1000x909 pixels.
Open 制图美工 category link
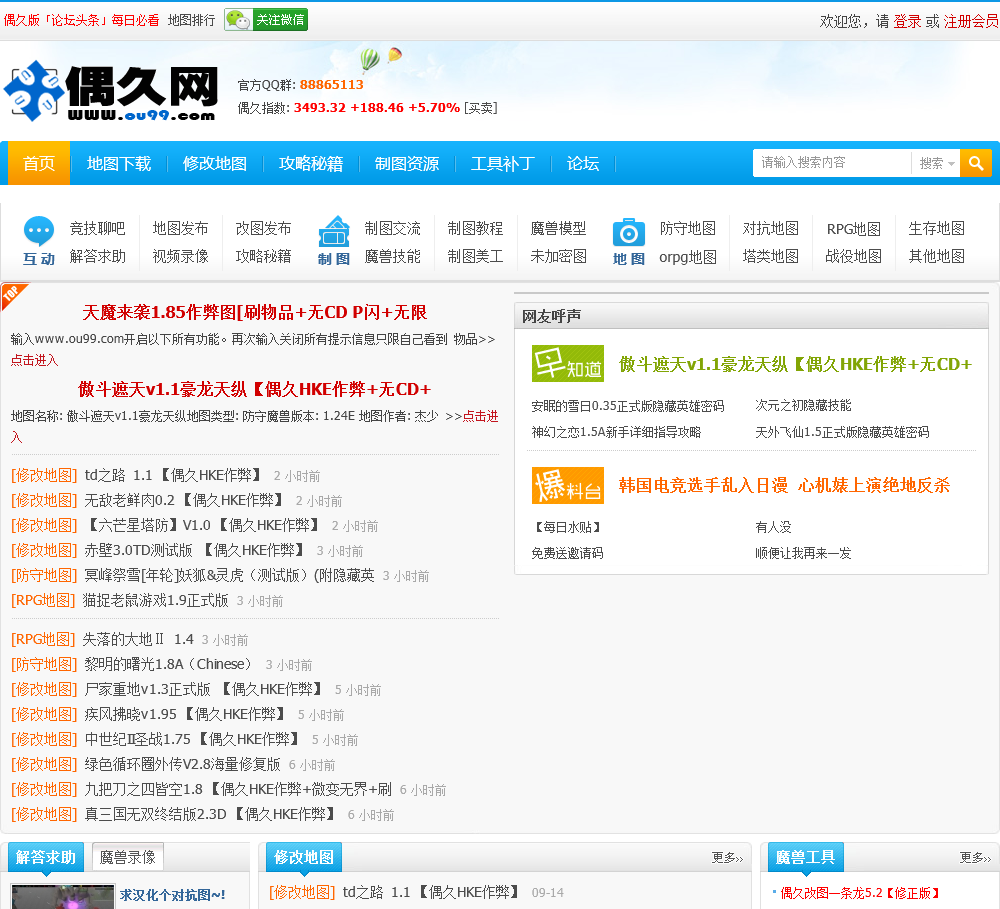click(475, 256)
